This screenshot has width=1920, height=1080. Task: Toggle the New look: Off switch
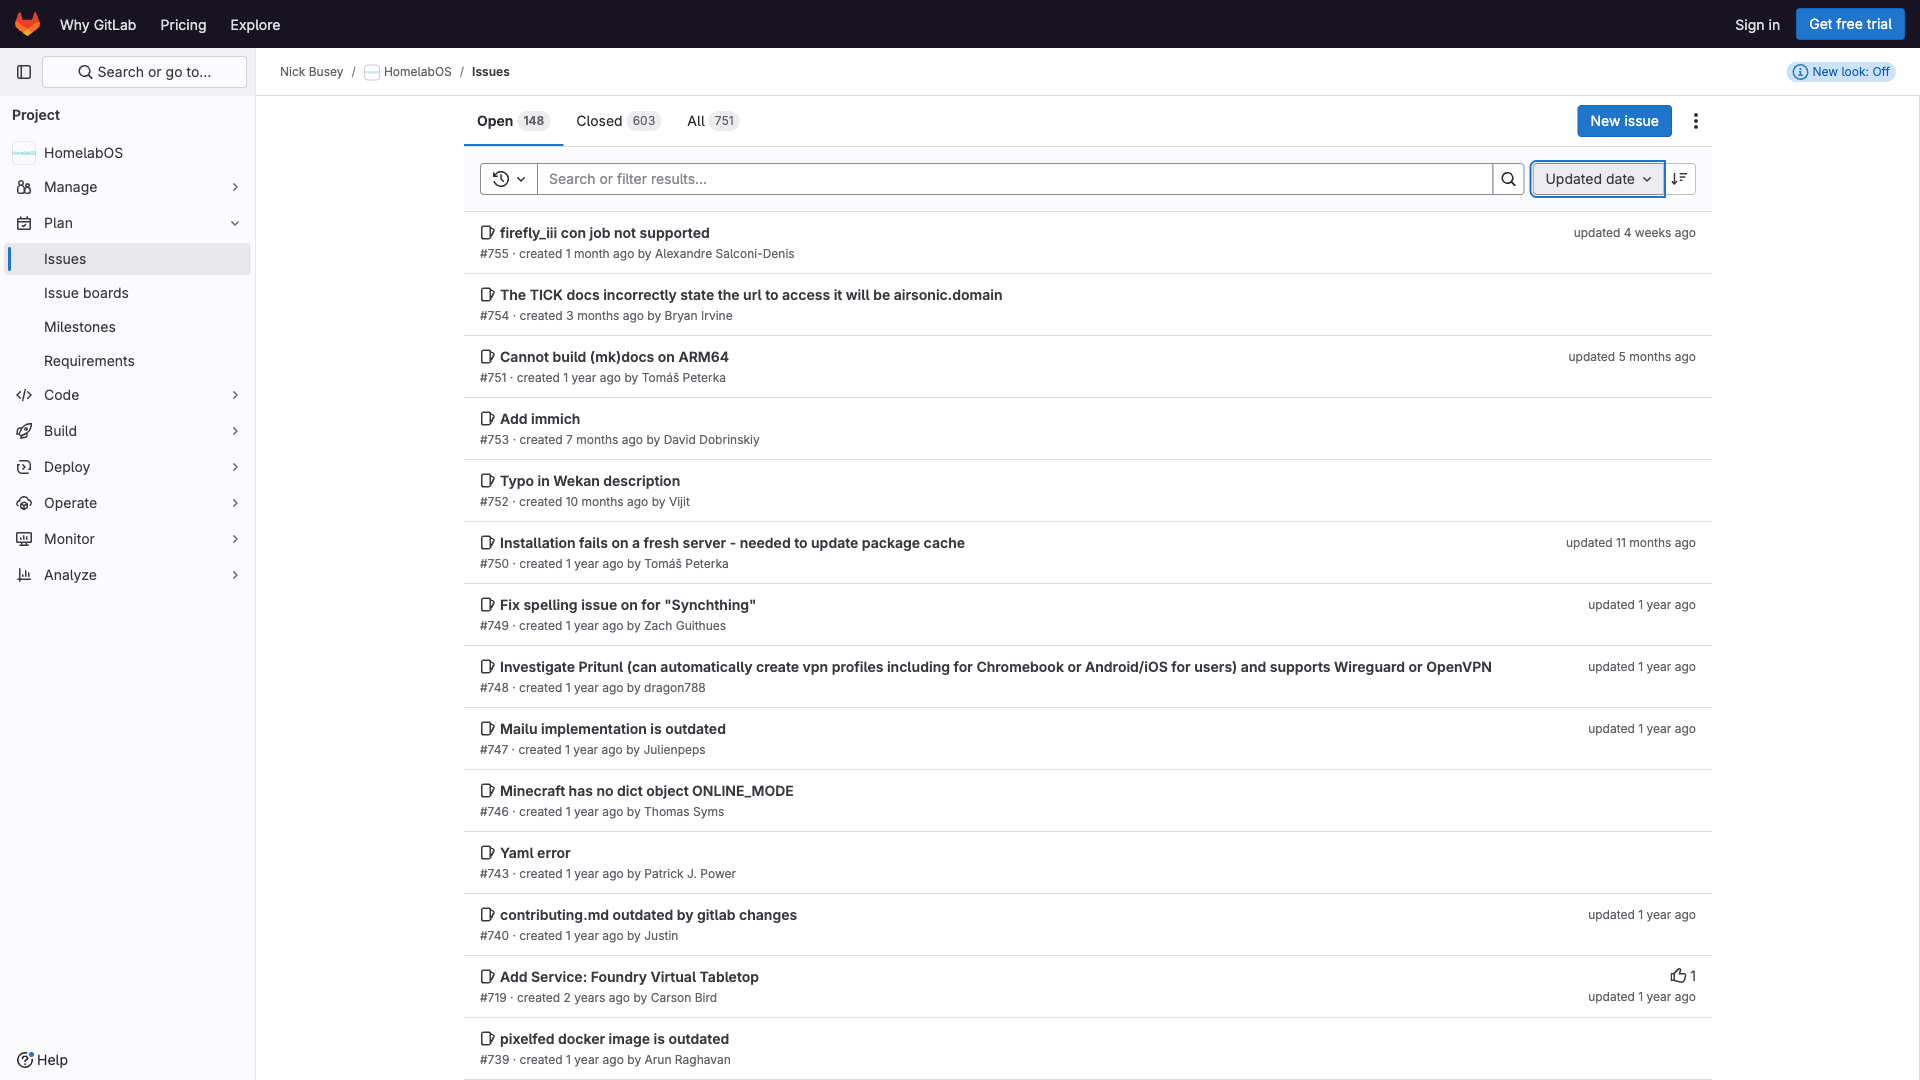point(1841,72)
